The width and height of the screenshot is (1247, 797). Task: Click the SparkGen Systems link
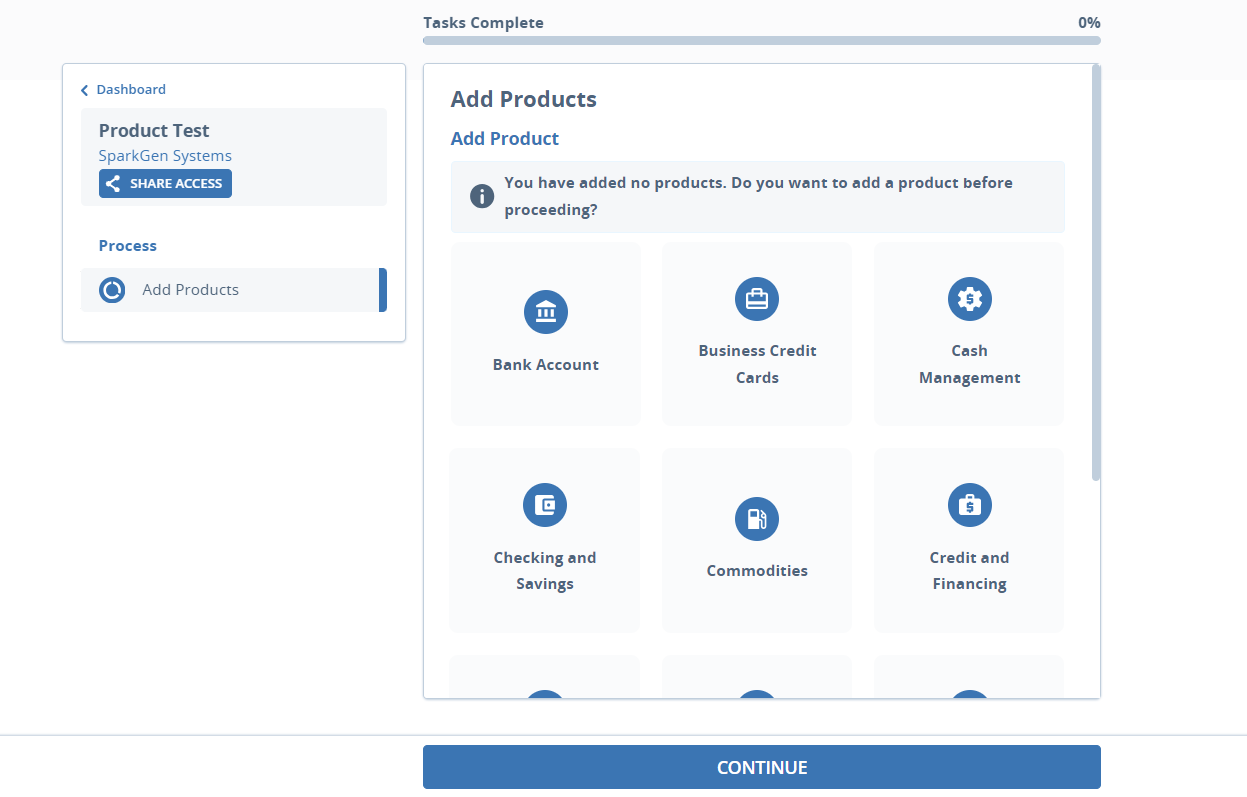tap(164, 155)
